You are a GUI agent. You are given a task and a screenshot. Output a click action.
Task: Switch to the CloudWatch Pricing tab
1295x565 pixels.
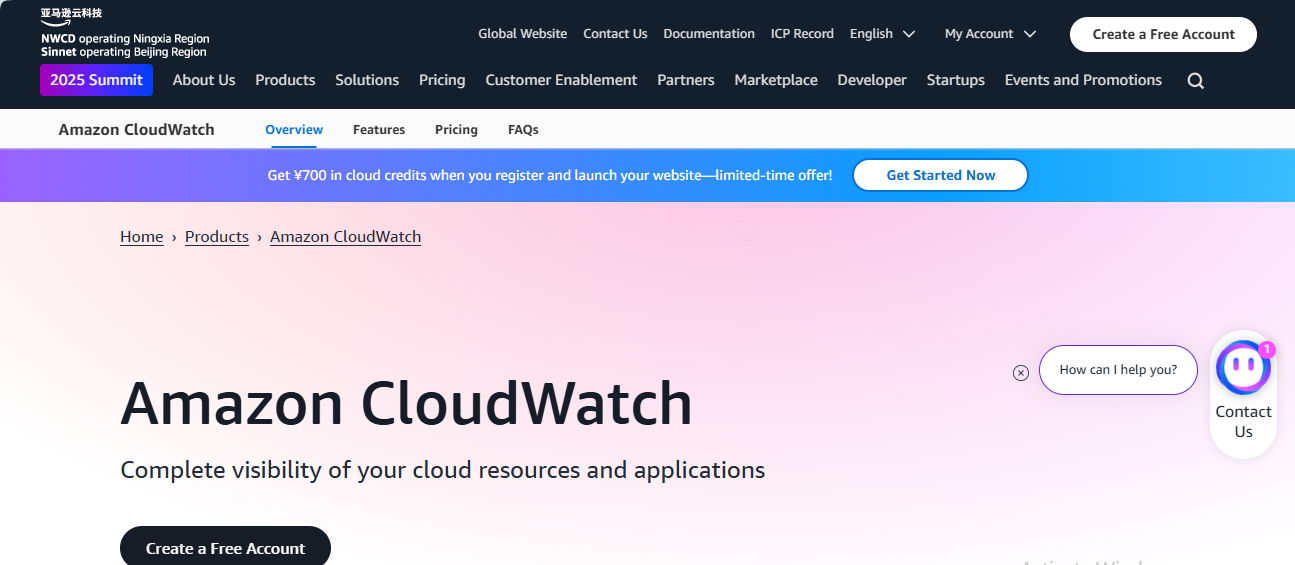[x=456, y=130]
